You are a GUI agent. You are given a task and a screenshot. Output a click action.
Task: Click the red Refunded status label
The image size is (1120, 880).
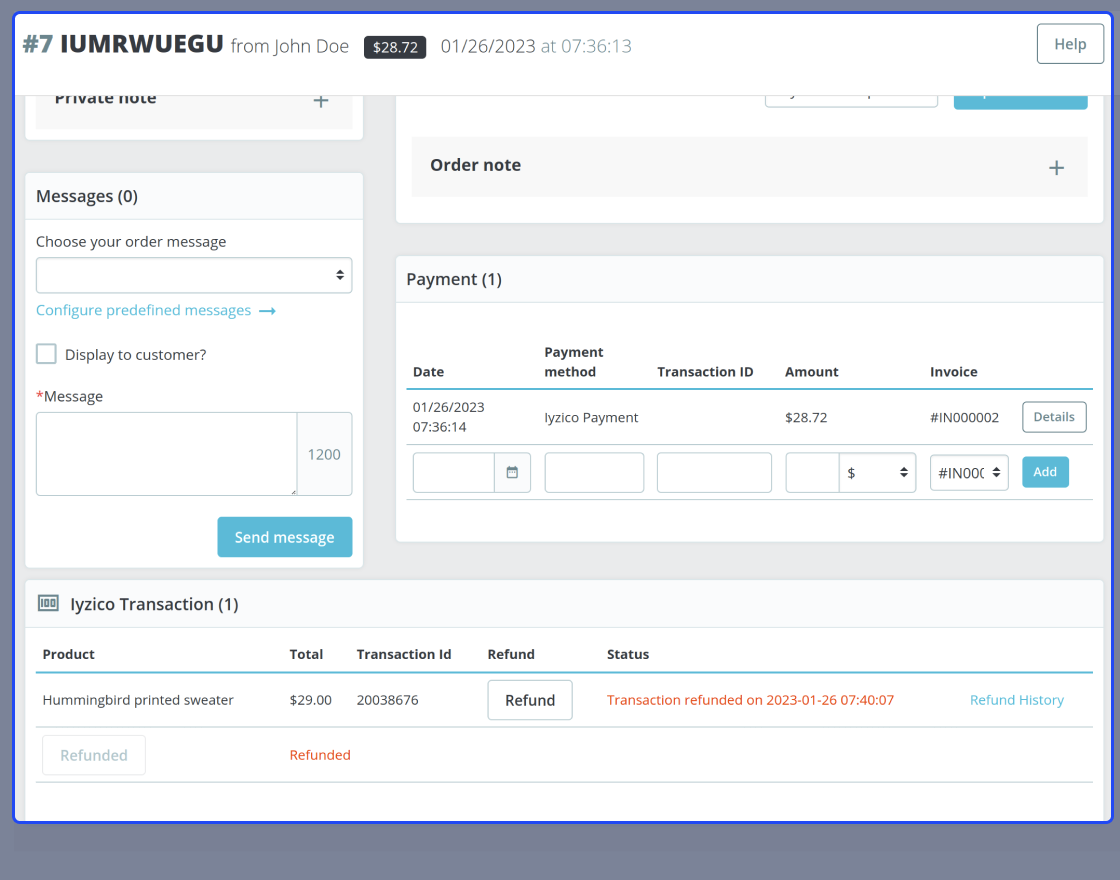[320, 755]
